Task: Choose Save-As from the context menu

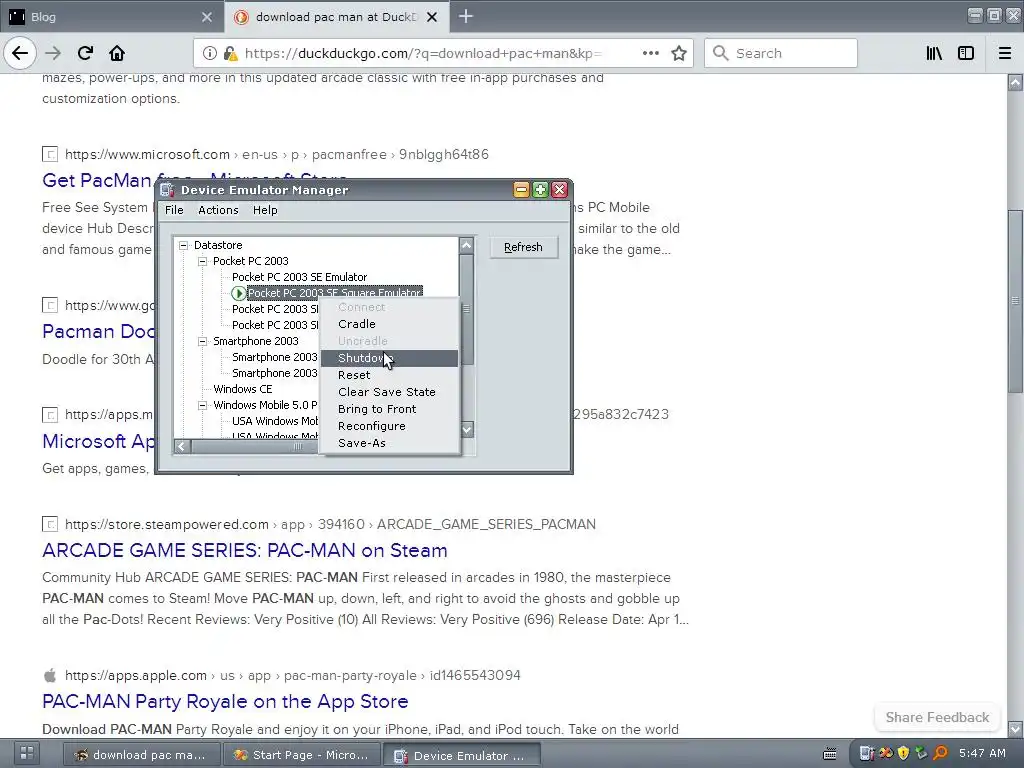Action: [x=389, y=443]
